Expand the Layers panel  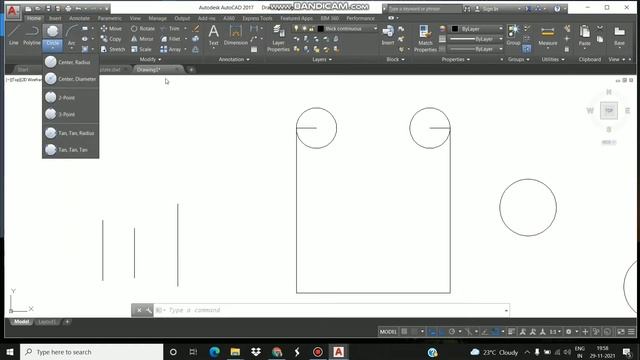point(322,60)
